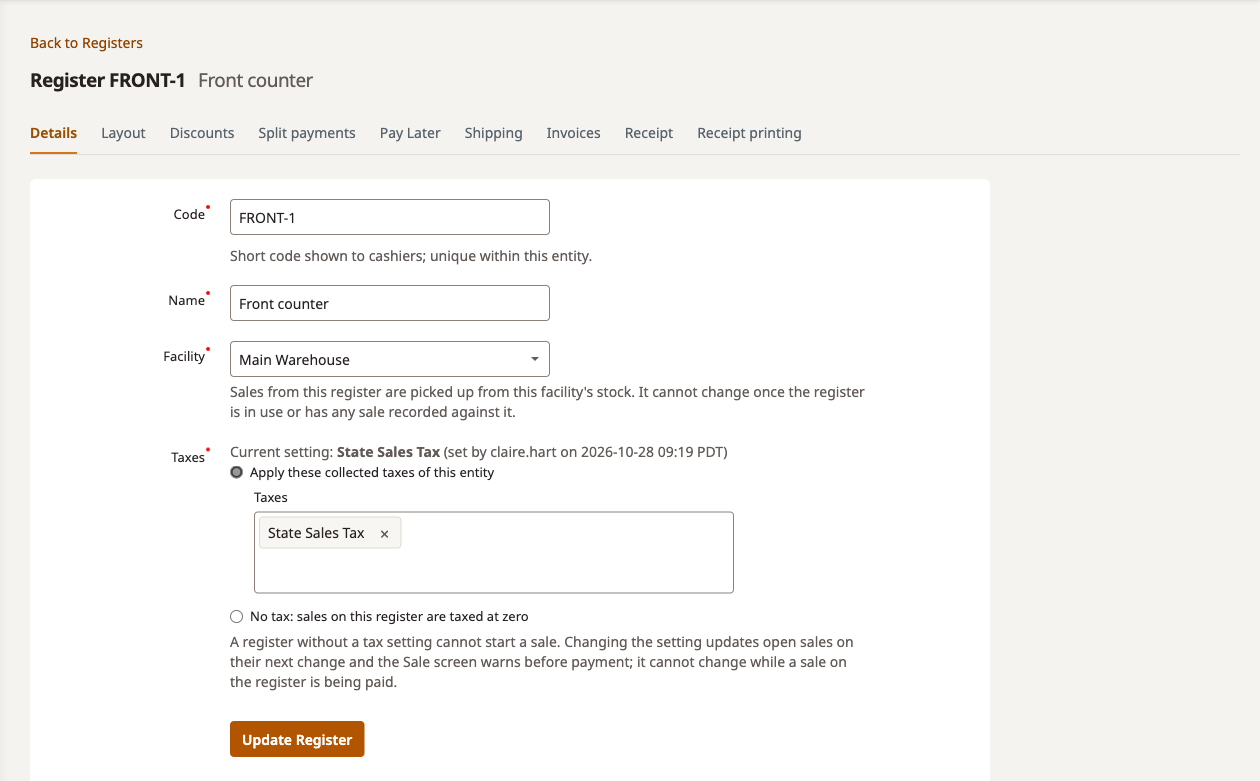Go to the Discounts tab
The image size is (1260, 781).
[x=202, y=133]
